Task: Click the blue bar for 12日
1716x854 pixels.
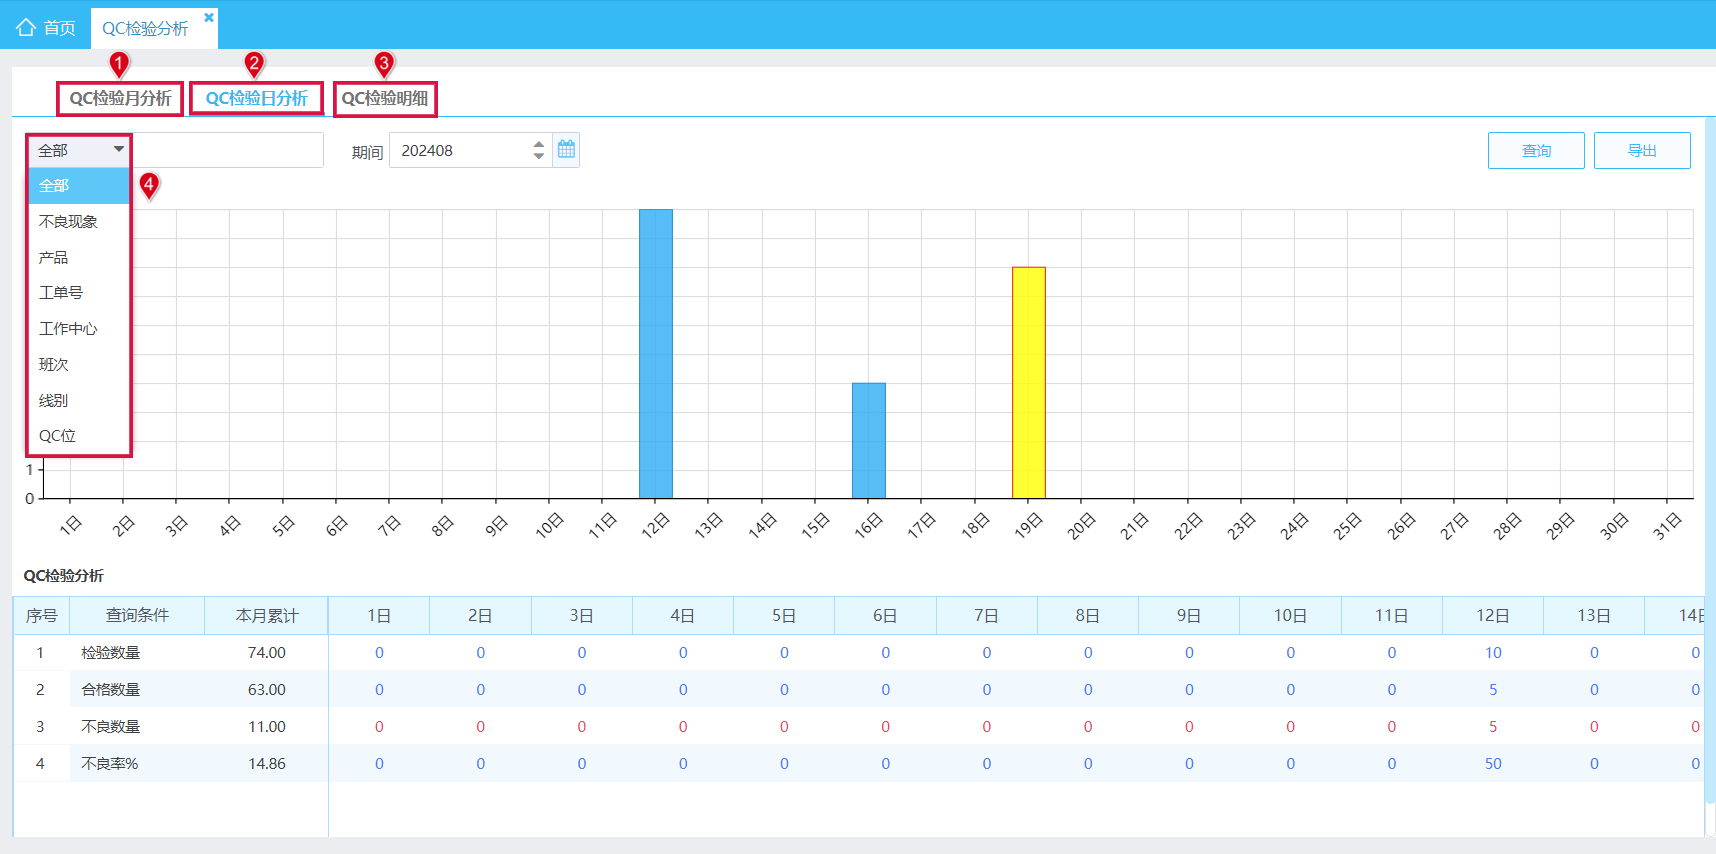Action: point(656,353)
